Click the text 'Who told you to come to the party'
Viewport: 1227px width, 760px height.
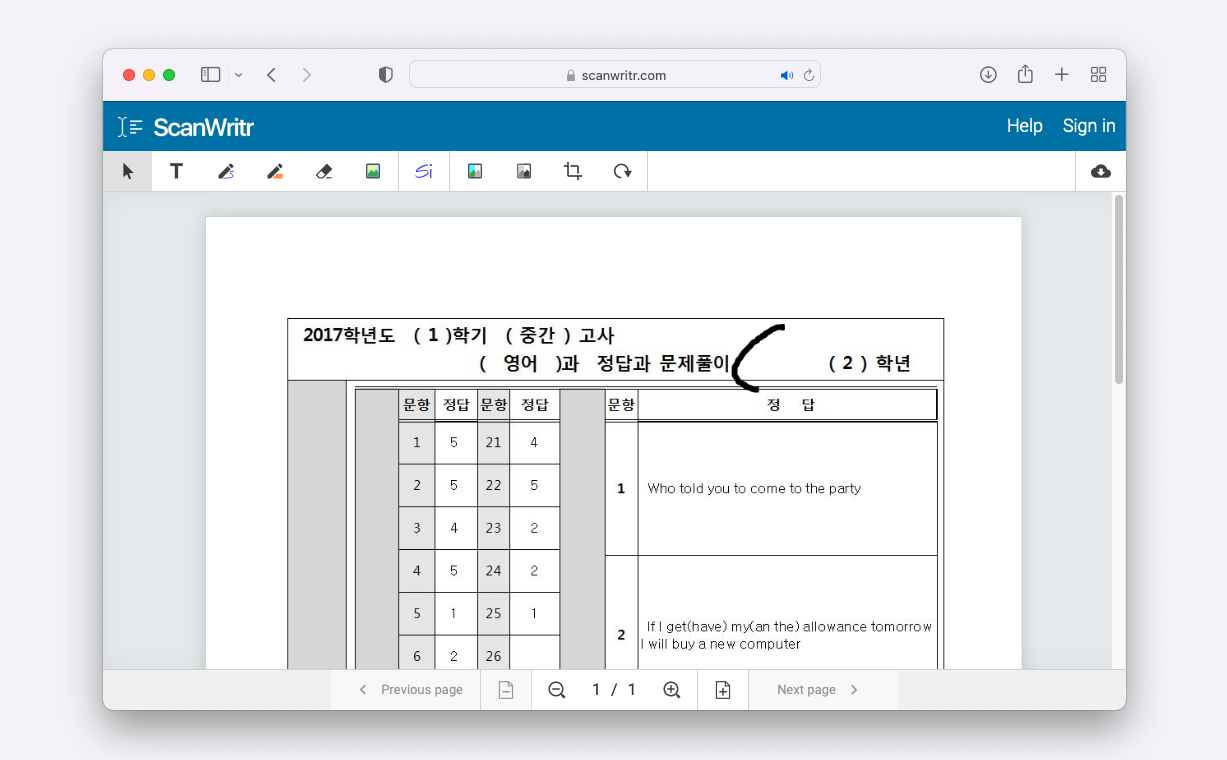click(x=754, y=489)
